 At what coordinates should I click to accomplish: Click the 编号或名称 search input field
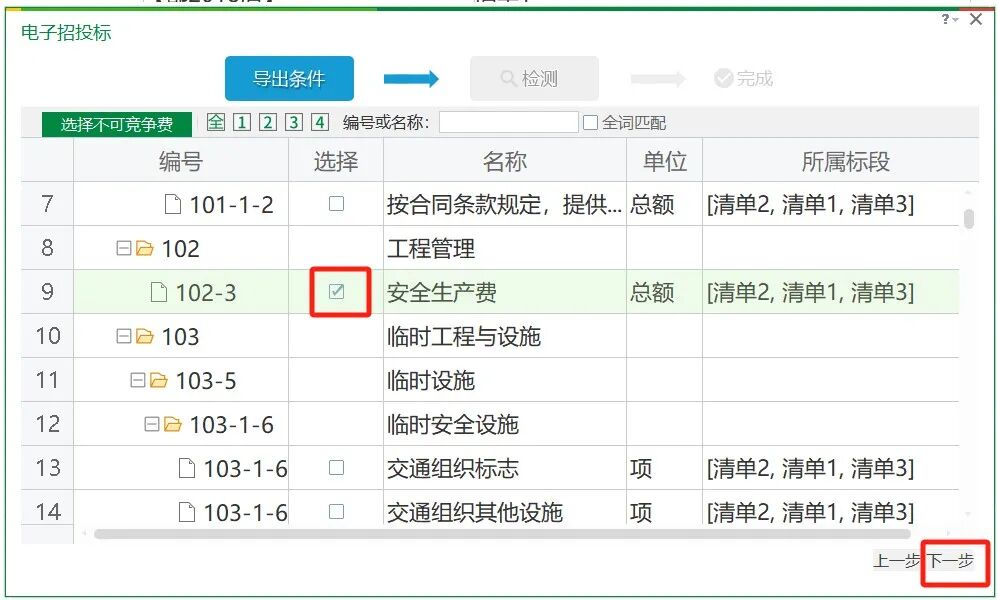click(x=509, y=122)
